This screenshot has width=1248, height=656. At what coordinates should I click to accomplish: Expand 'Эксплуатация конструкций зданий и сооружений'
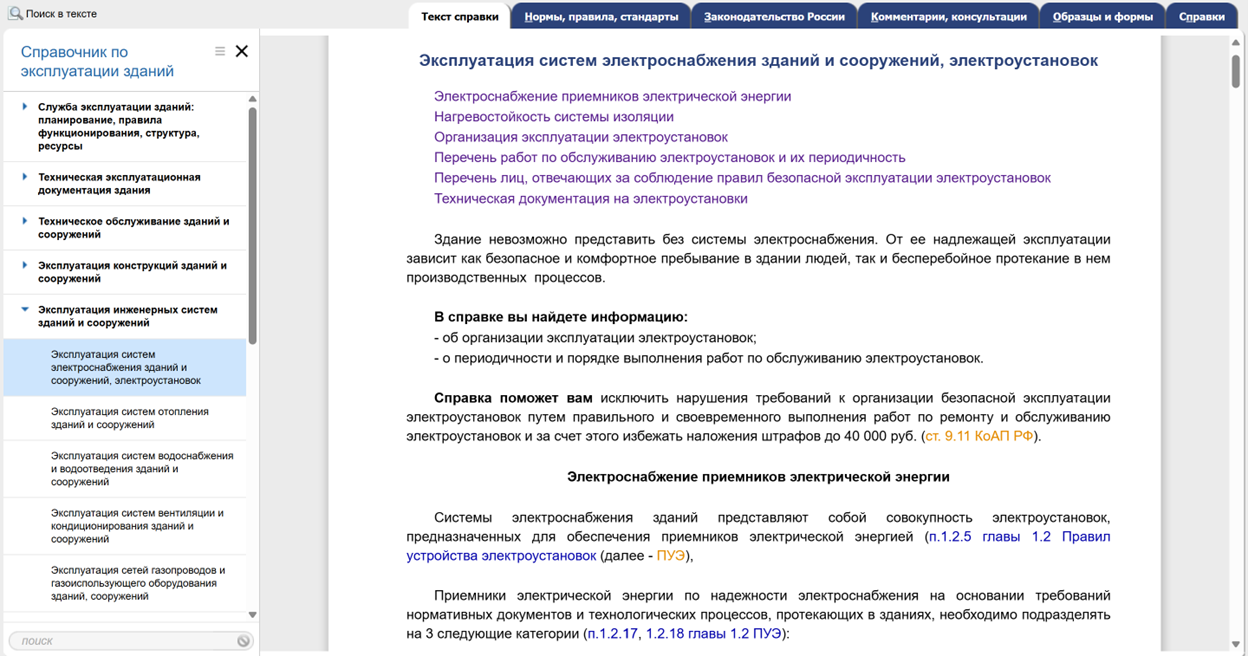coord(25,265)
